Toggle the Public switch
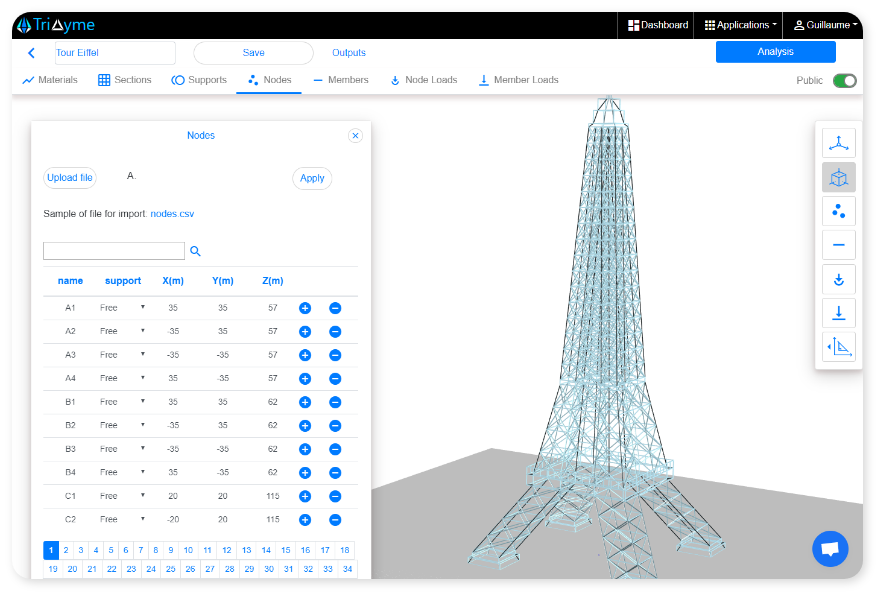This screenshot has width=881, height=597. 844,81
